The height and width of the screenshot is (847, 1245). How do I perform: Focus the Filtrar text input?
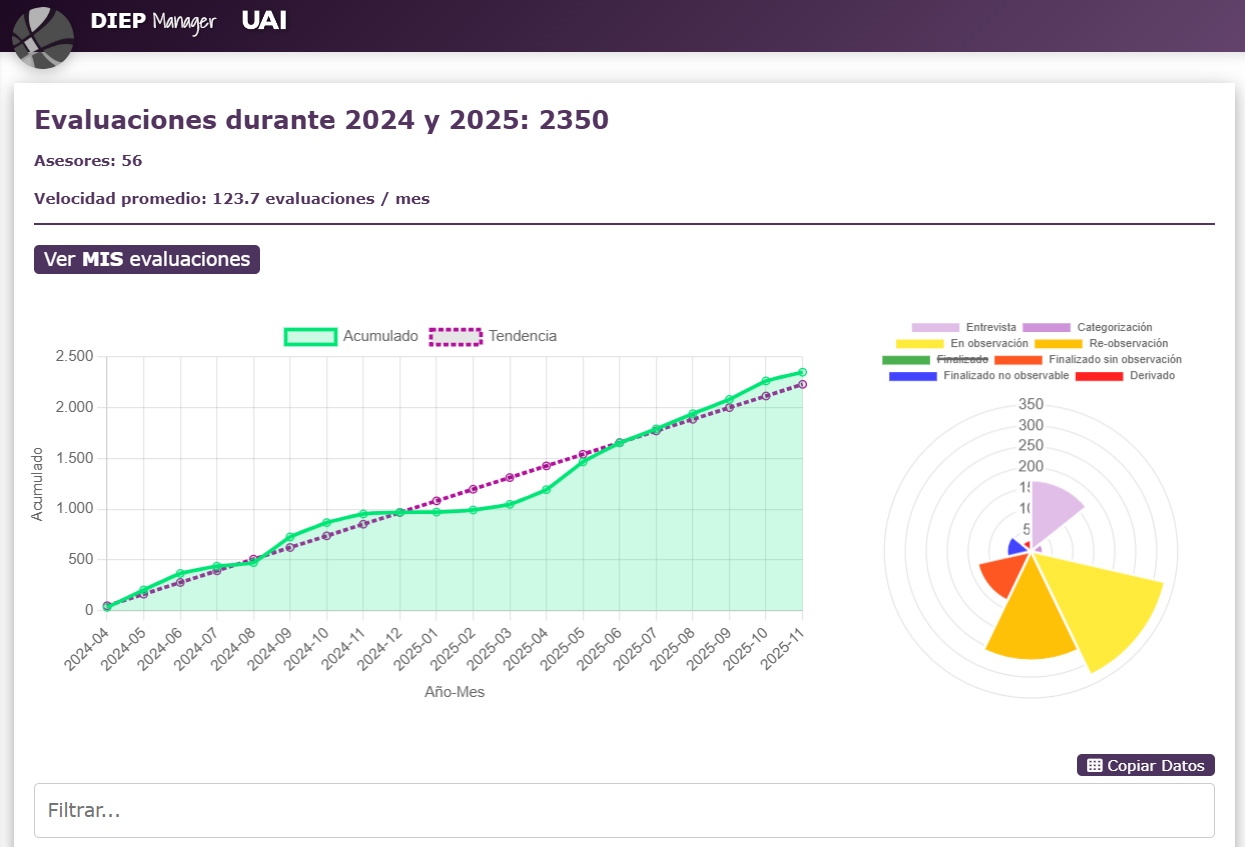[624, 810]
